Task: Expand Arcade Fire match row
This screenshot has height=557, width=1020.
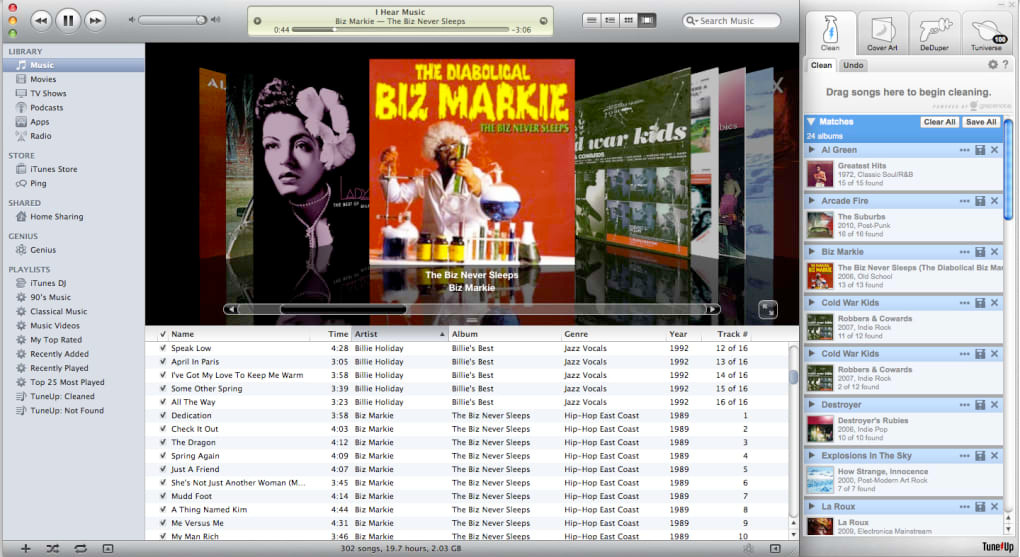Action: click(x=812, y=200)
